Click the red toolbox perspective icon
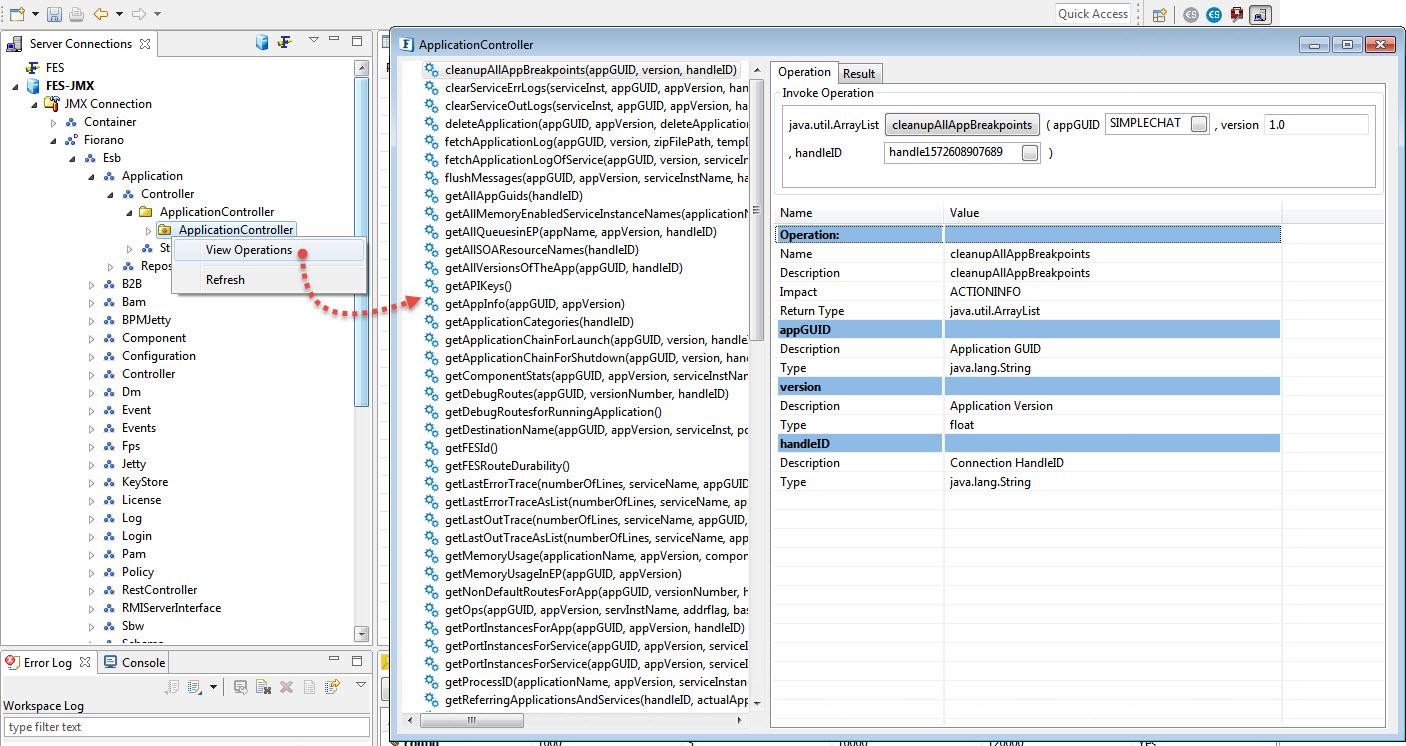The height and width of the screenshot is (746, 1406). [1237, 14]
